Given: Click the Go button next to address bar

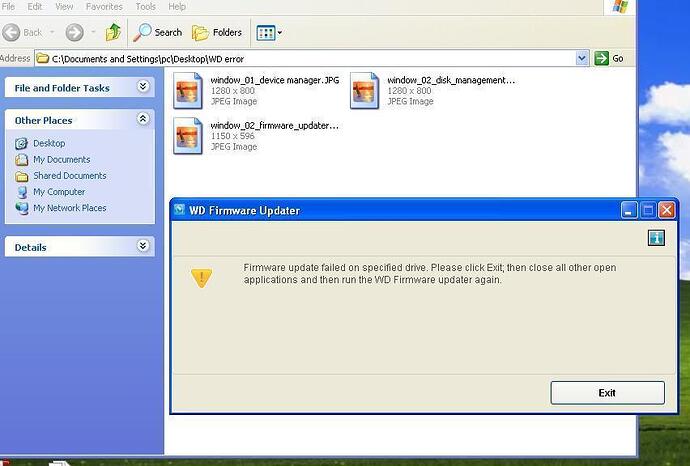Looking at the screenshot, I should pyautogui.click(x=609, y=58).
